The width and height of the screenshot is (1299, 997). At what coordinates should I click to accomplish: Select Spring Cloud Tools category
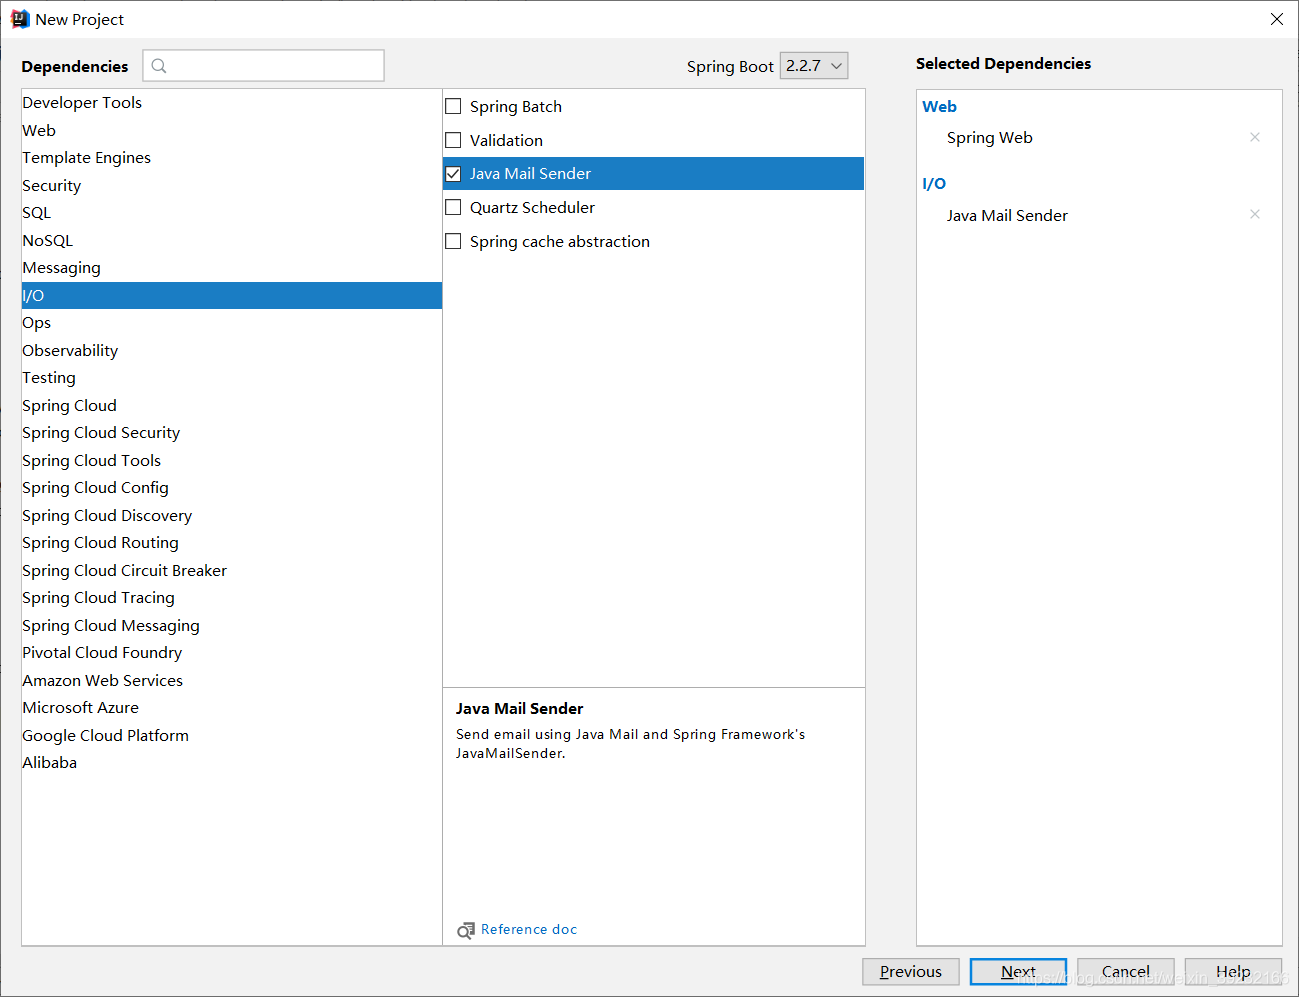(x=232, y=460)
